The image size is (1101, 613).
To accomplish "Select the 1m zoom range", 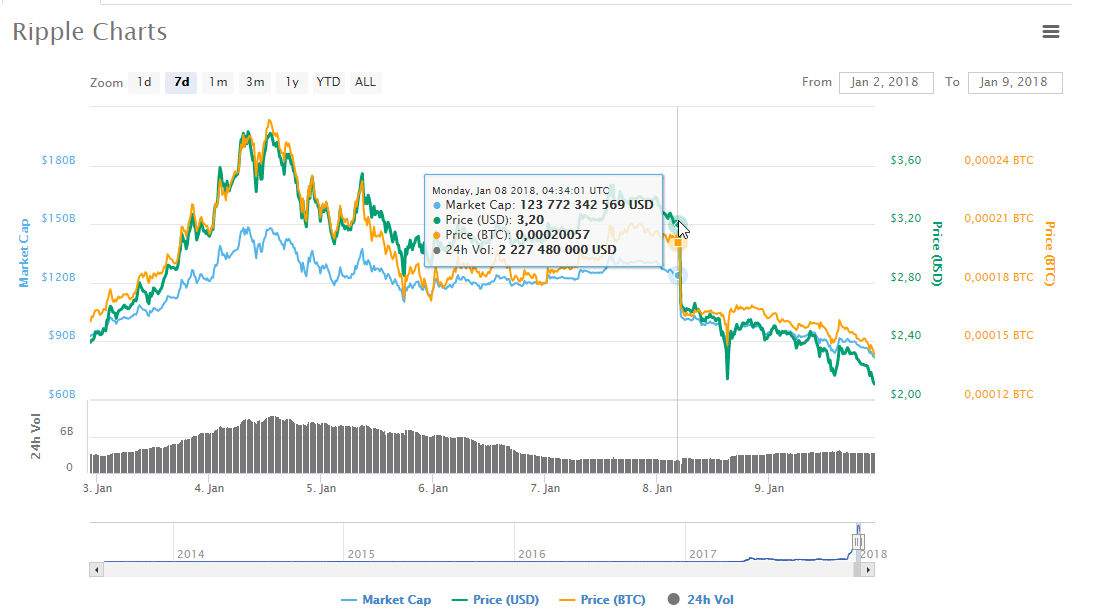I will pyautogui.click(x=218, y=82).
